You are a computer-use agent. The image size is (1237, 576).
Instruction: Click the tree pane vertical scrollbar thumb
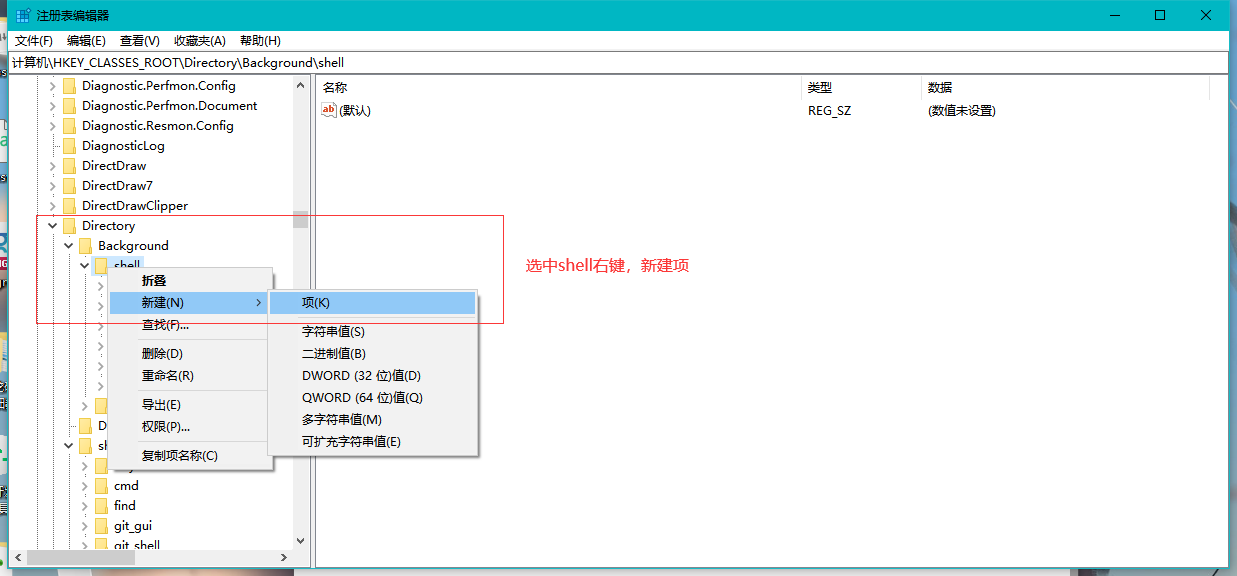coord(300,220)
